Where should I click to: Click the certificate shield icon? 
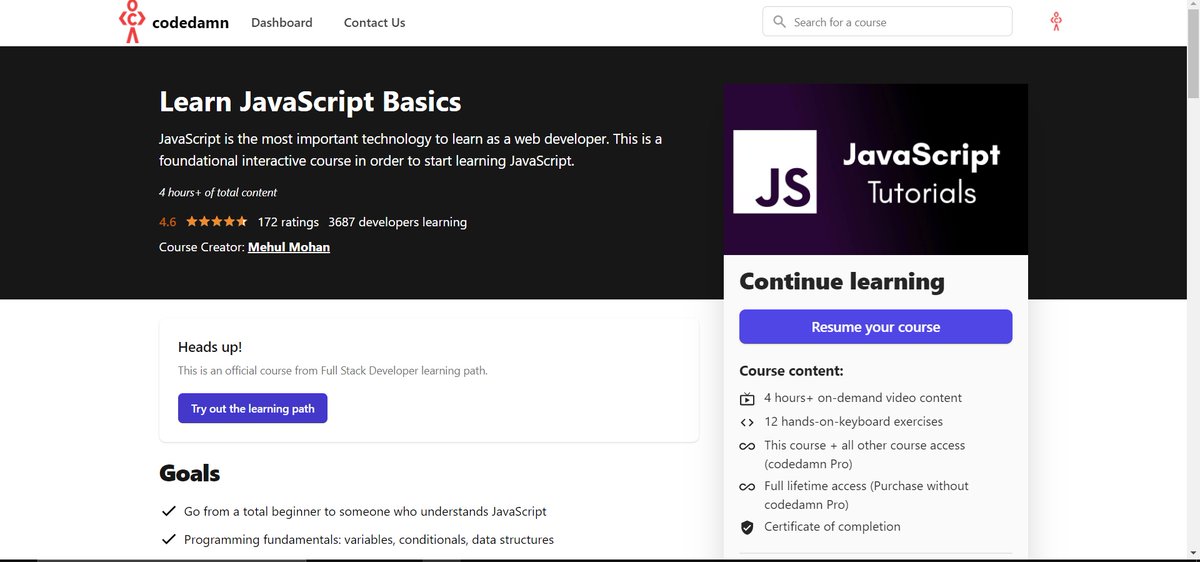[x=747, y=527]
